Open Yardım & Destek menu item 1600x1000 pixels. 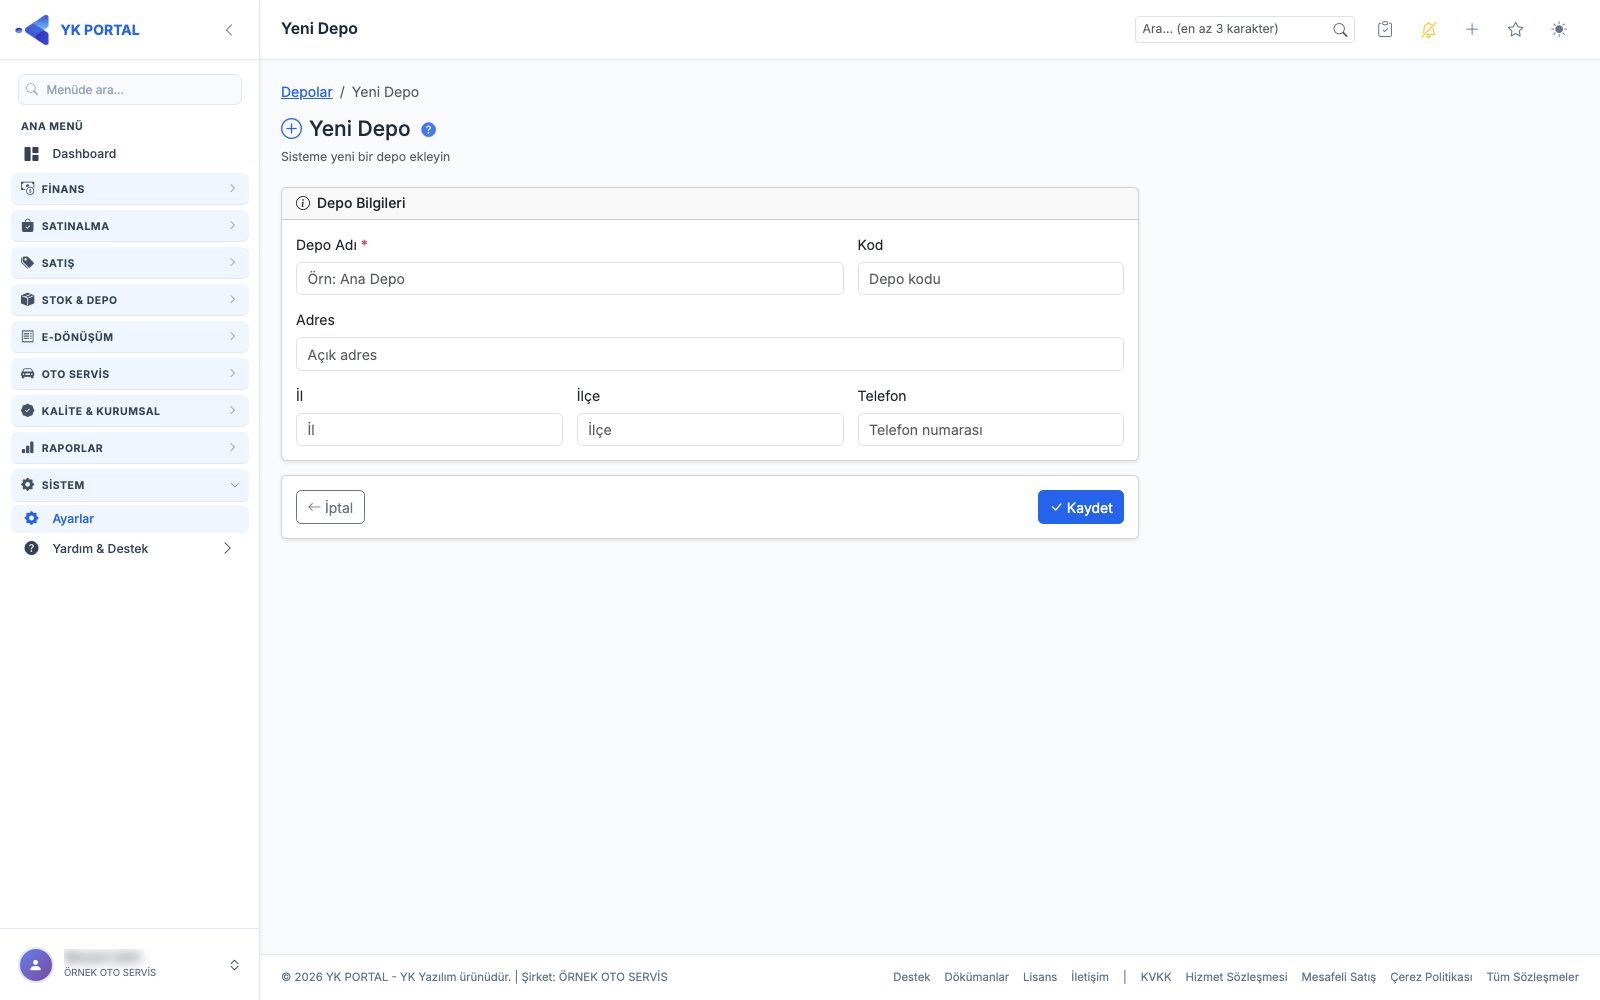(130, 549)
